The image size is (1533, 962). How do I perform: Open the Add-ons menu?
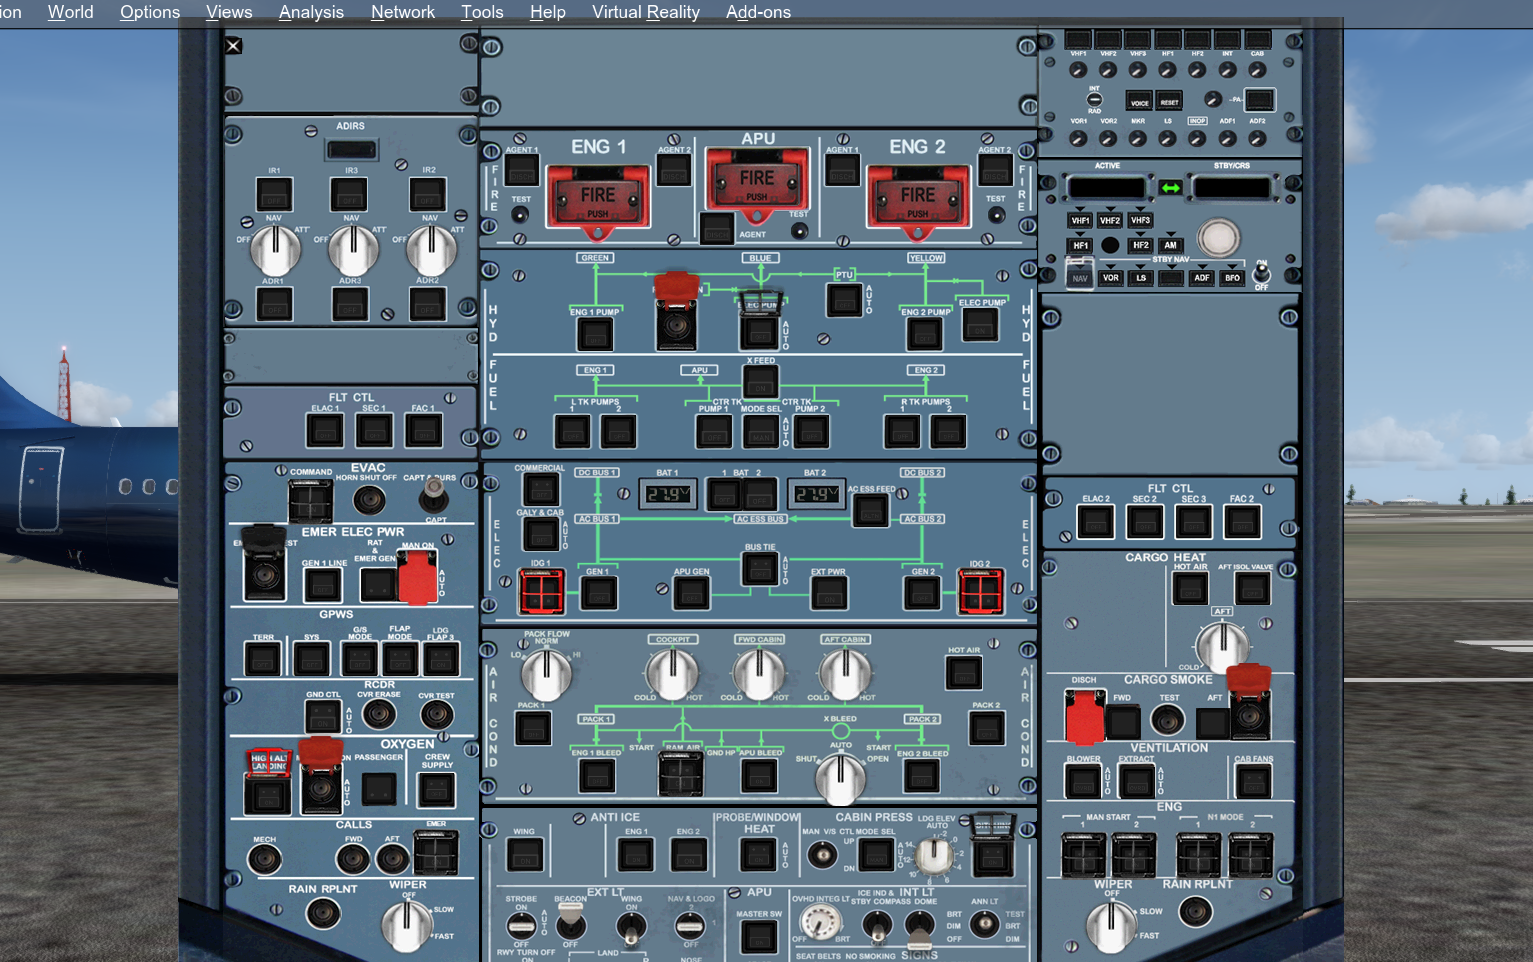[758, 12]
